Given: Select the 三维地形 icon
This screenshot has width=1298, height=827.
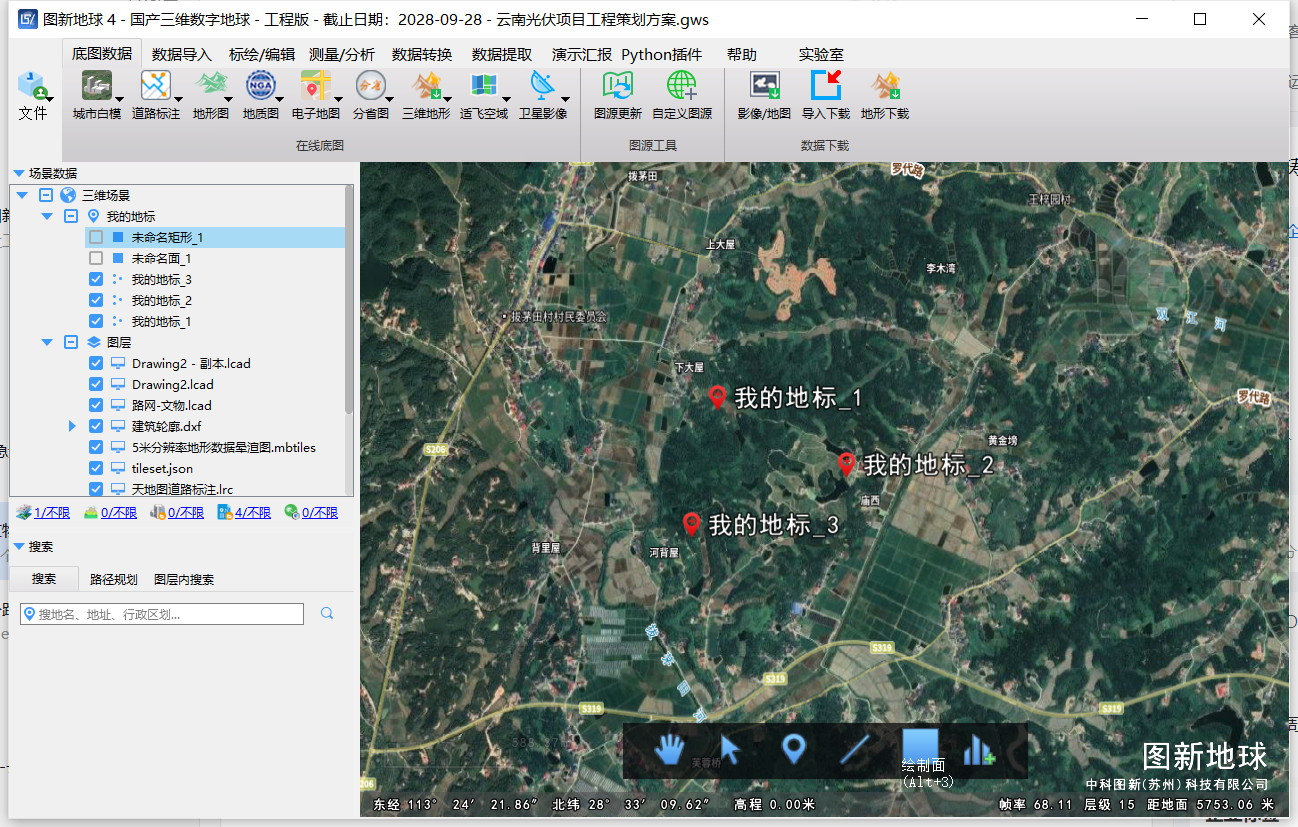Looking at the screenshot, I should (x=426, y=86).
